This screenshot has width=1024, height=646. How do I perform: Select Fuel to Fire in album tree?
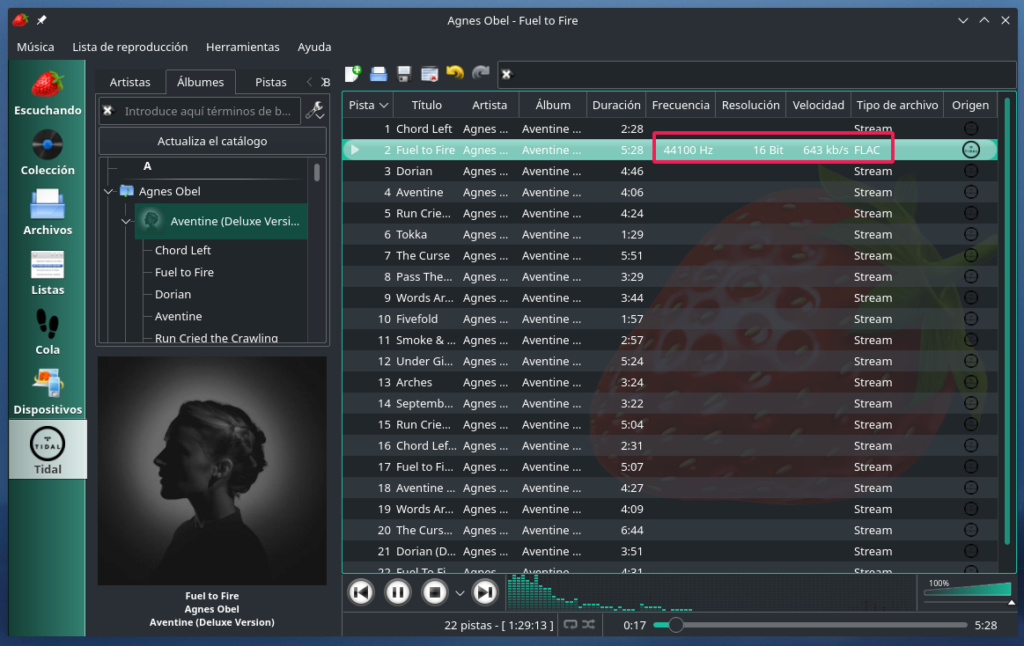184,272
